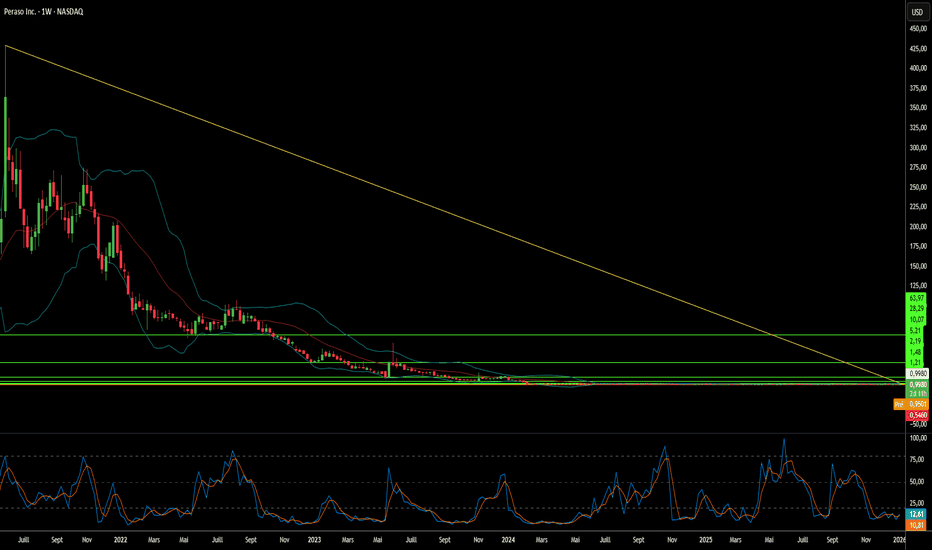The height and width of the screenshot is (550, 932).
Task: Click the orange 0,9501 pre-market price tag
Action: (x=918, y=404)
